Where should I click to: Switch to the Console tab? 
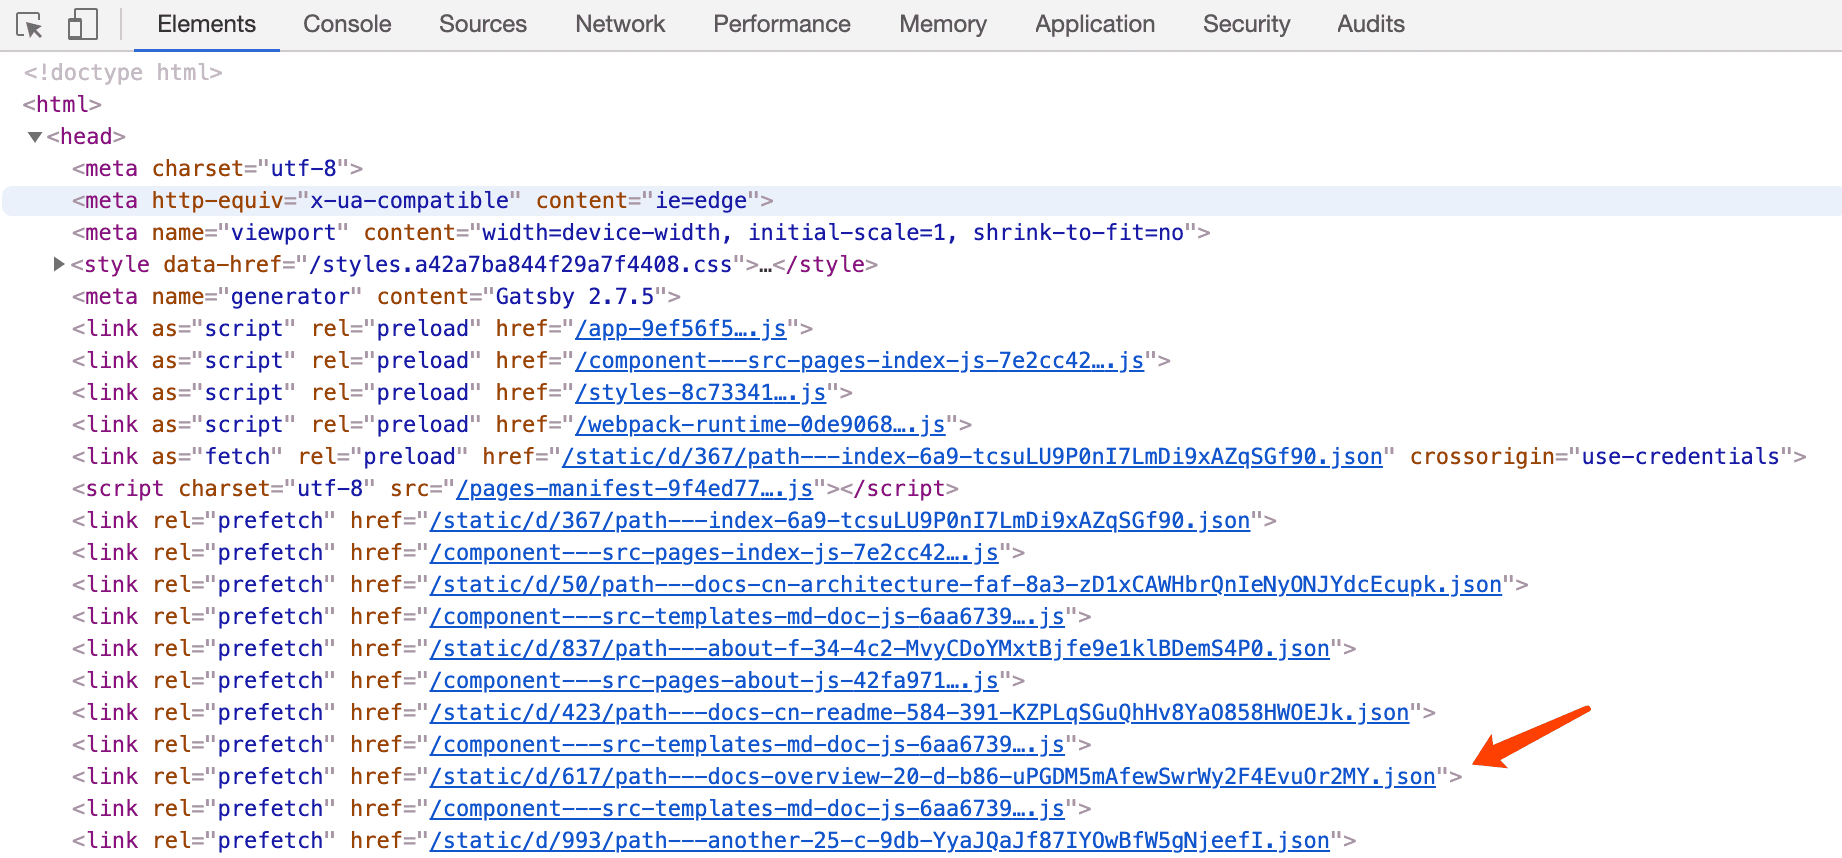tap(347, 24)
